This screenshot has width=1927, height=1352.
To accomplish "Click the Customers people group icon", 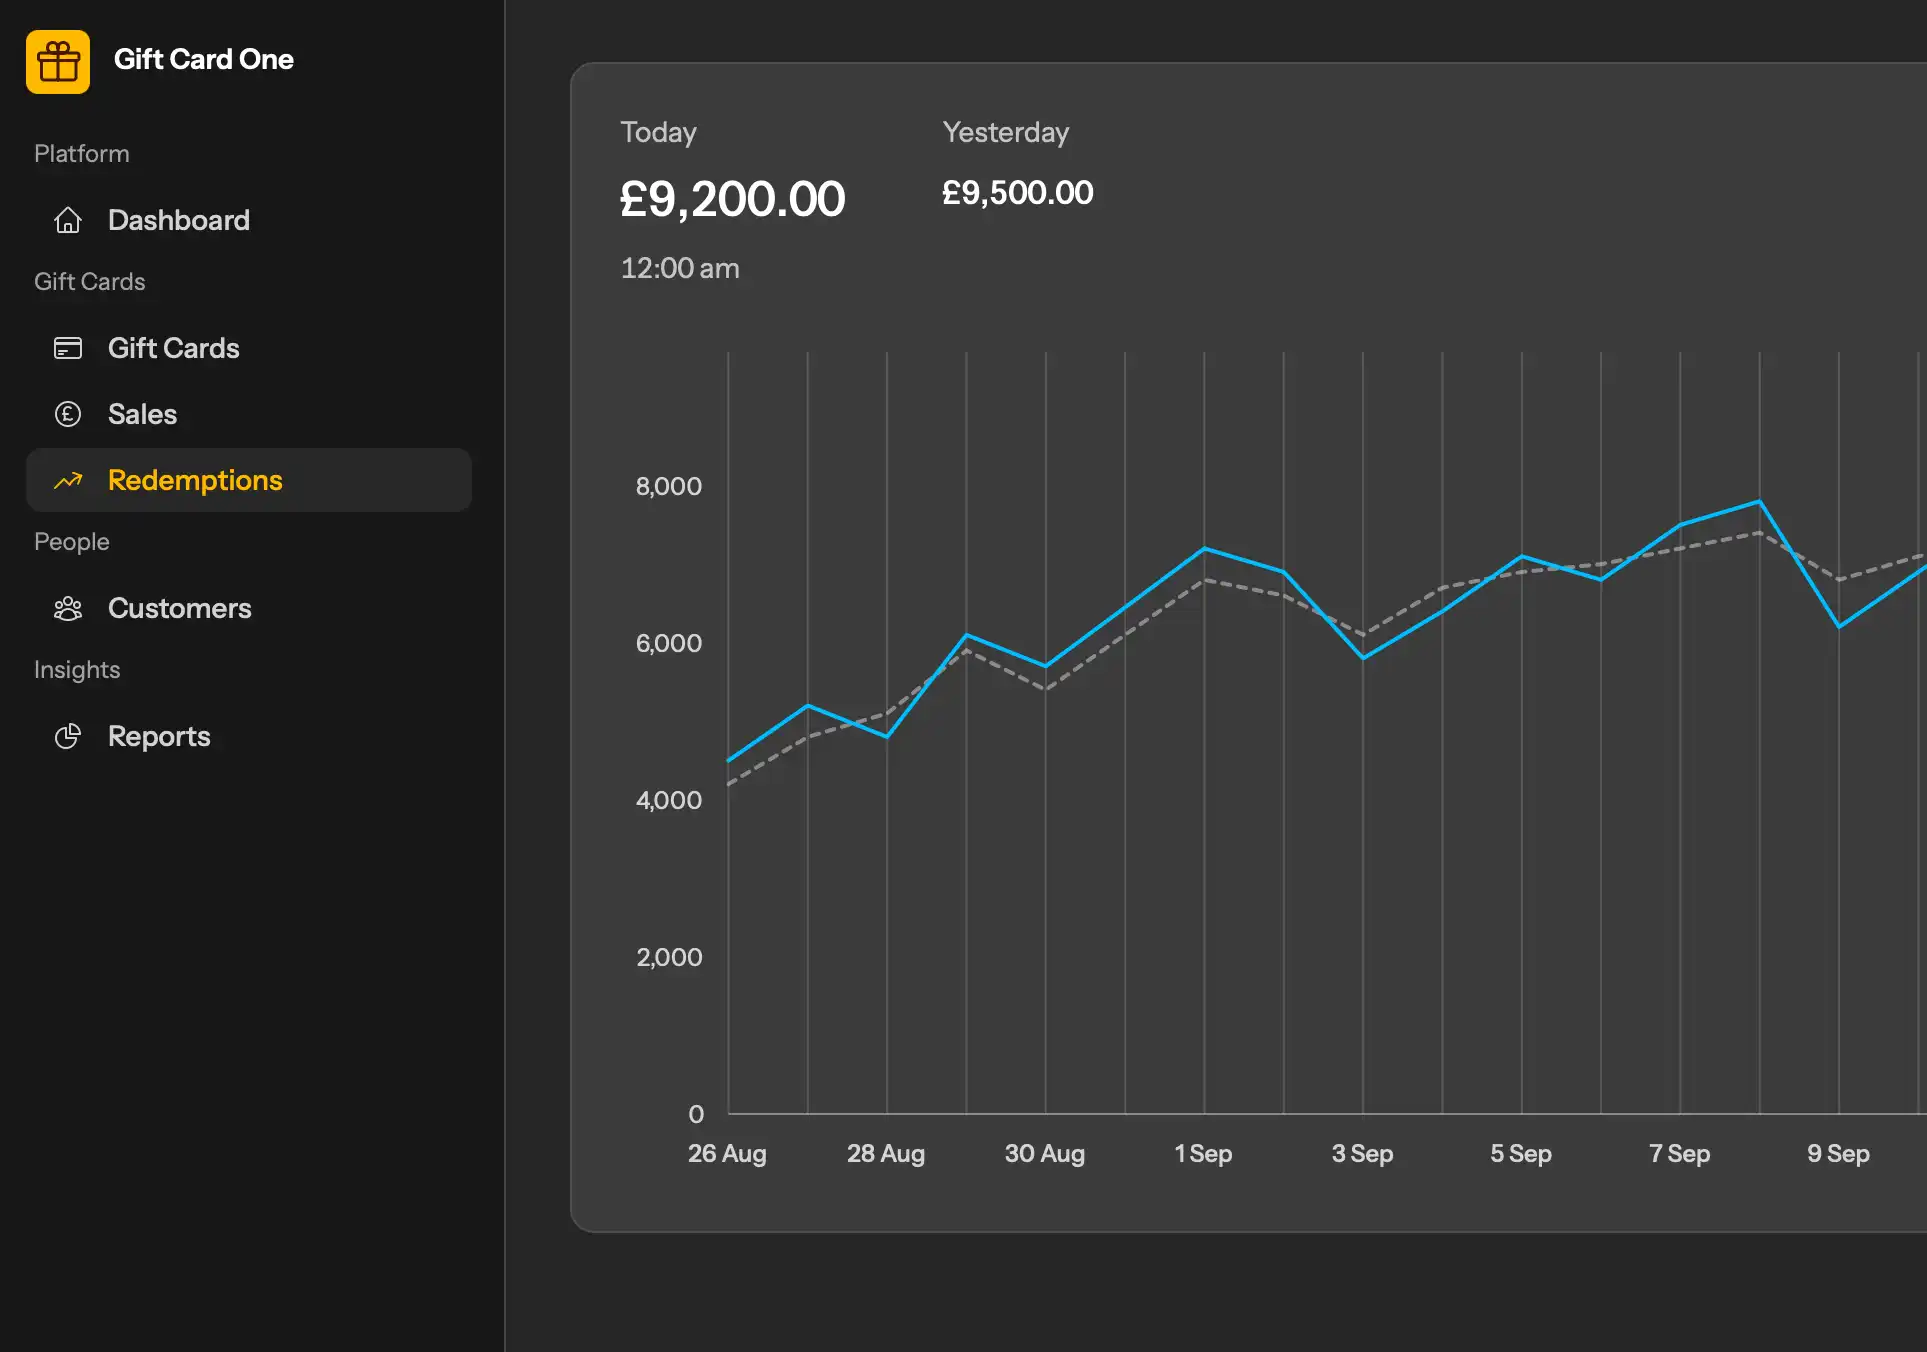I will click(68, 608).
